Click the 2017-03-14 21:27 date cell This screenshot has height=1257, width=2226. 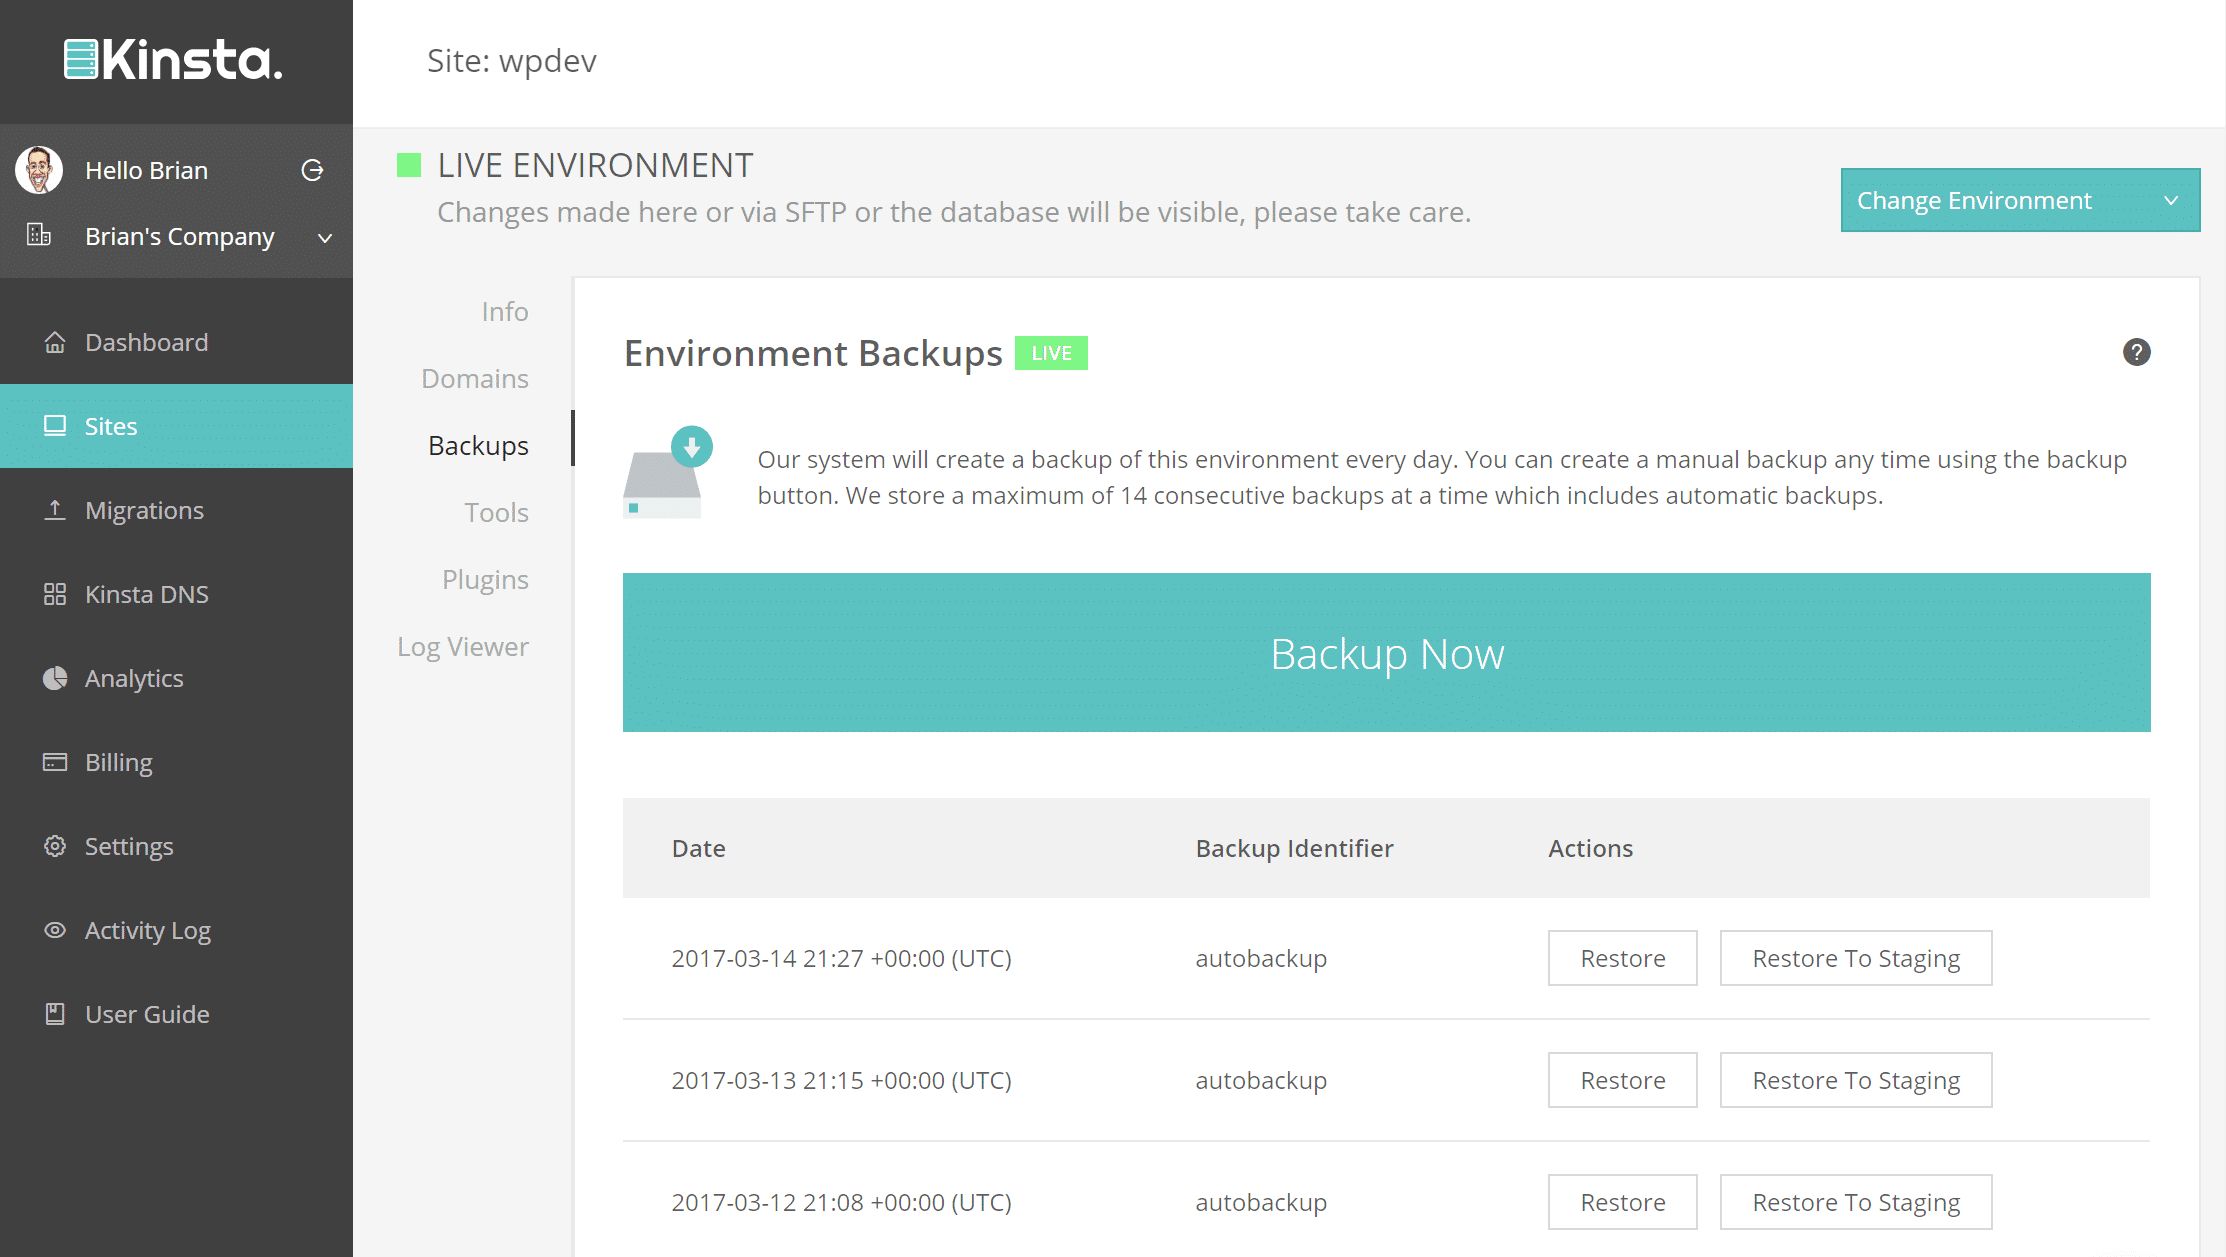click(841, 958)
